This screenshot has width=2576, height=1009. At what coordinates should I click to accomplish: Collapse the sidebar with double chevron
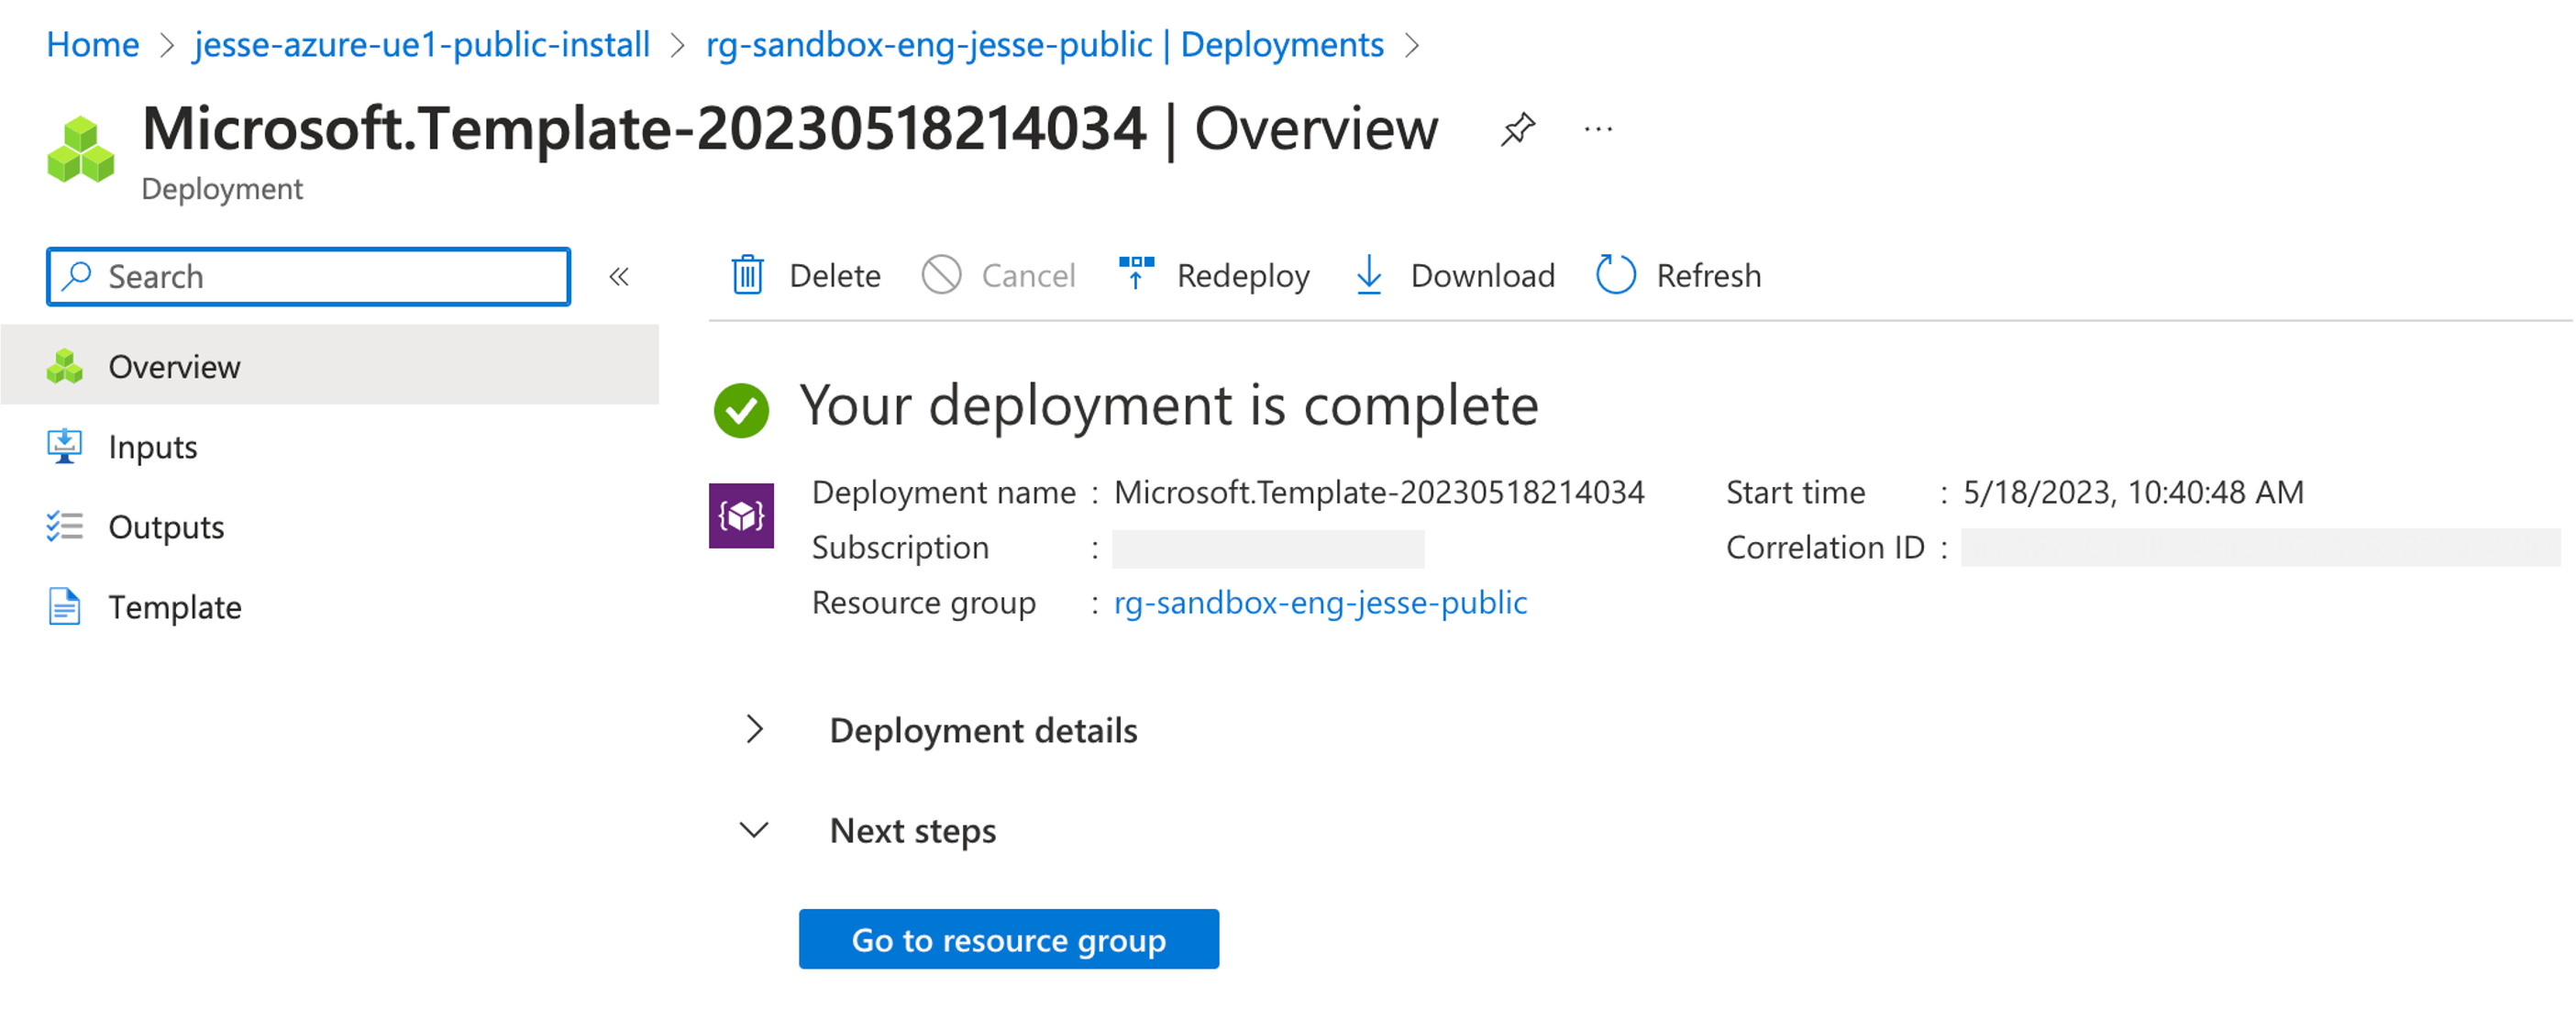(619, 276)
